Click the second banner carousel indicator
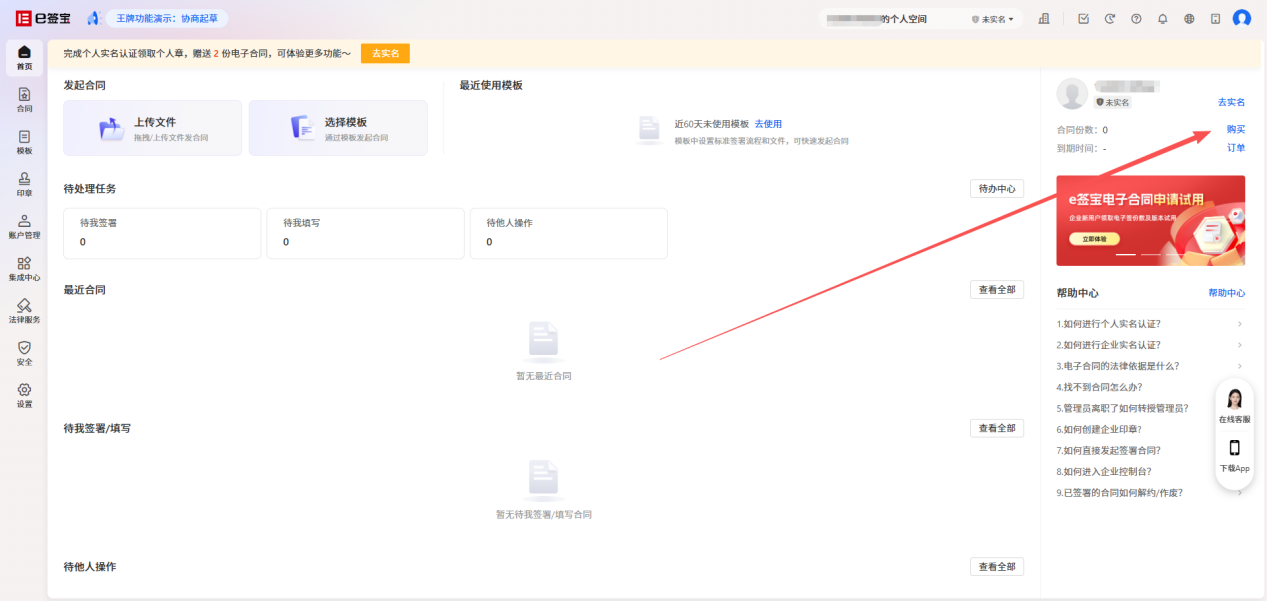This screenshot has height=601, width=1267. [1151, 255]
